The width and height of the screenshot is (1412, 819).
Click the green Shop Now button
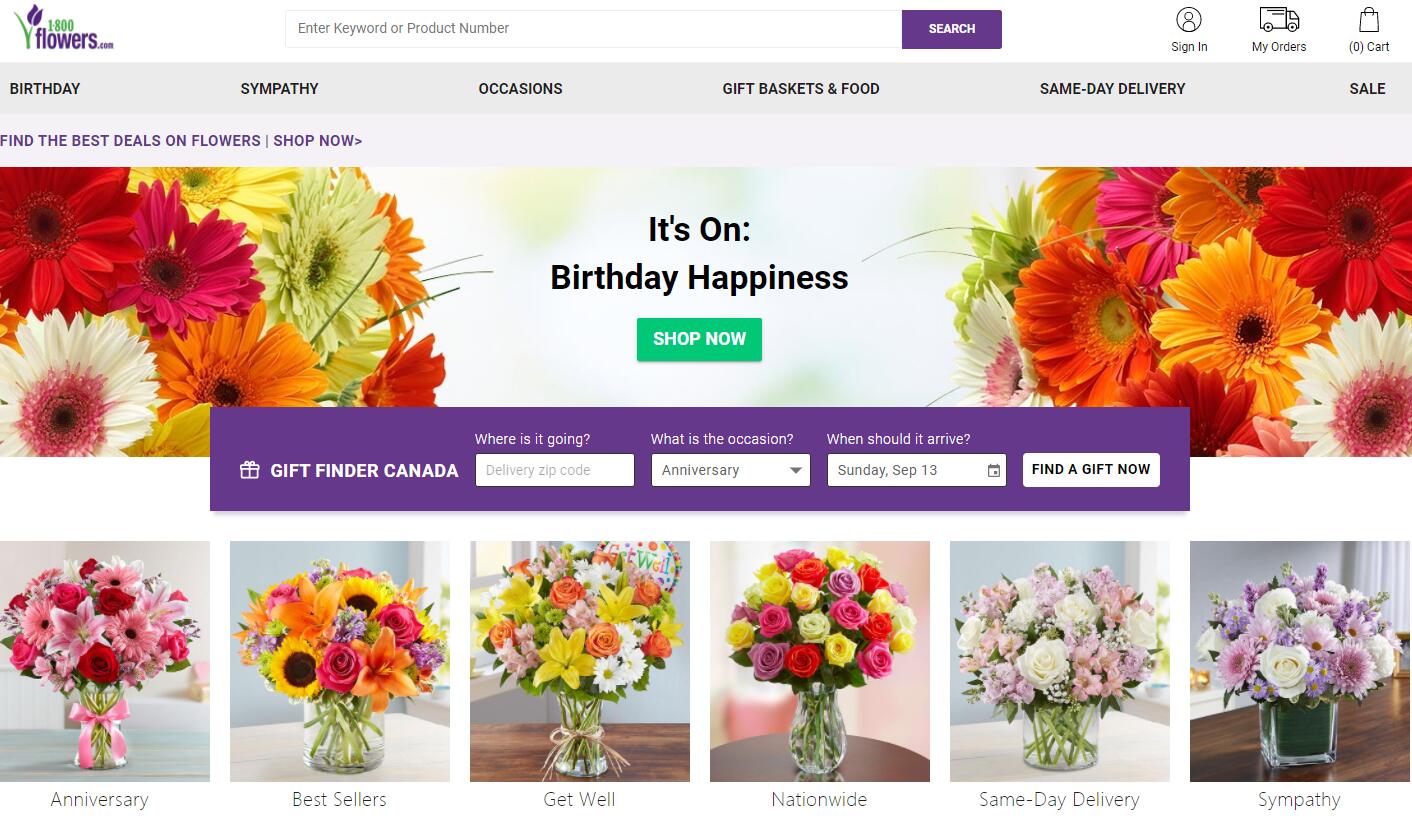pos(699,339)
